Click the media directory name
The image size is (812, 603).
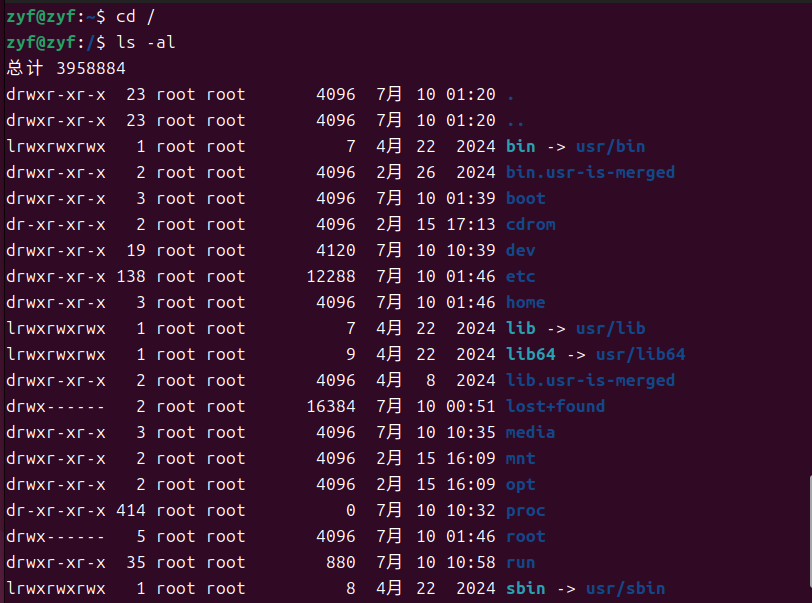click(530, 432)
